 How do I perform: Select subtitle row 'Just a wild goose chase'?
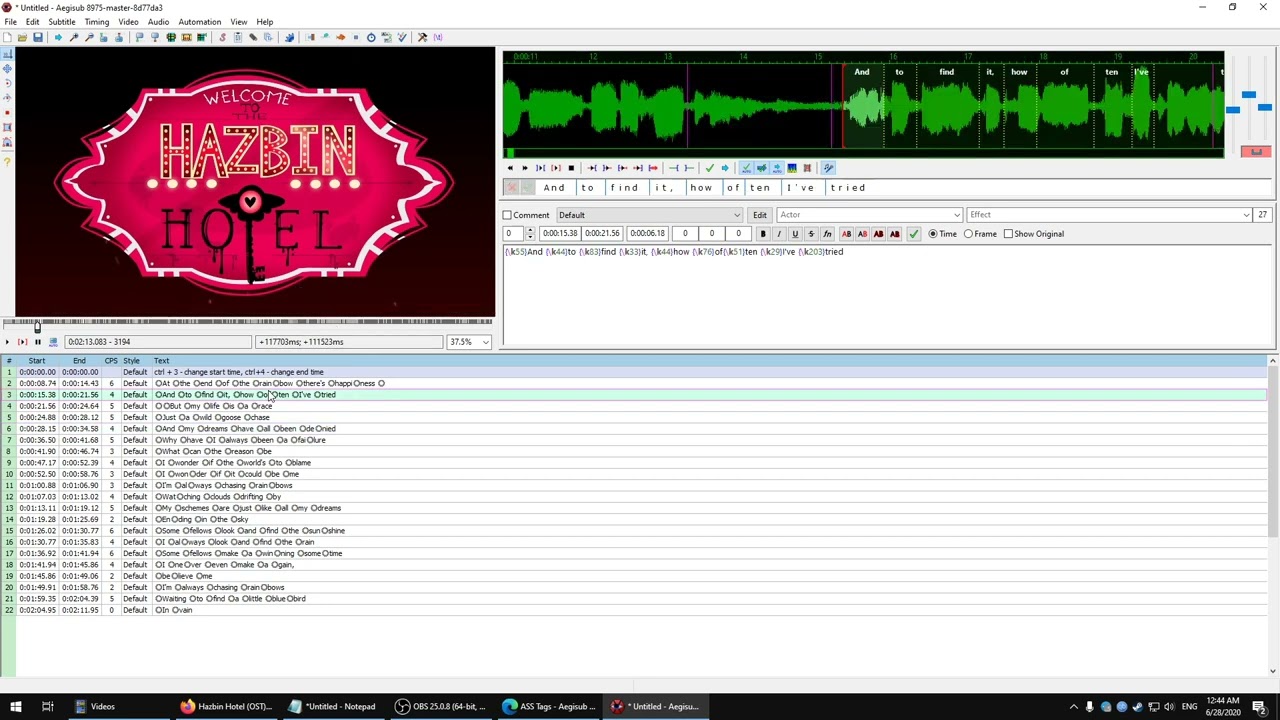click(x=634, y=417)
